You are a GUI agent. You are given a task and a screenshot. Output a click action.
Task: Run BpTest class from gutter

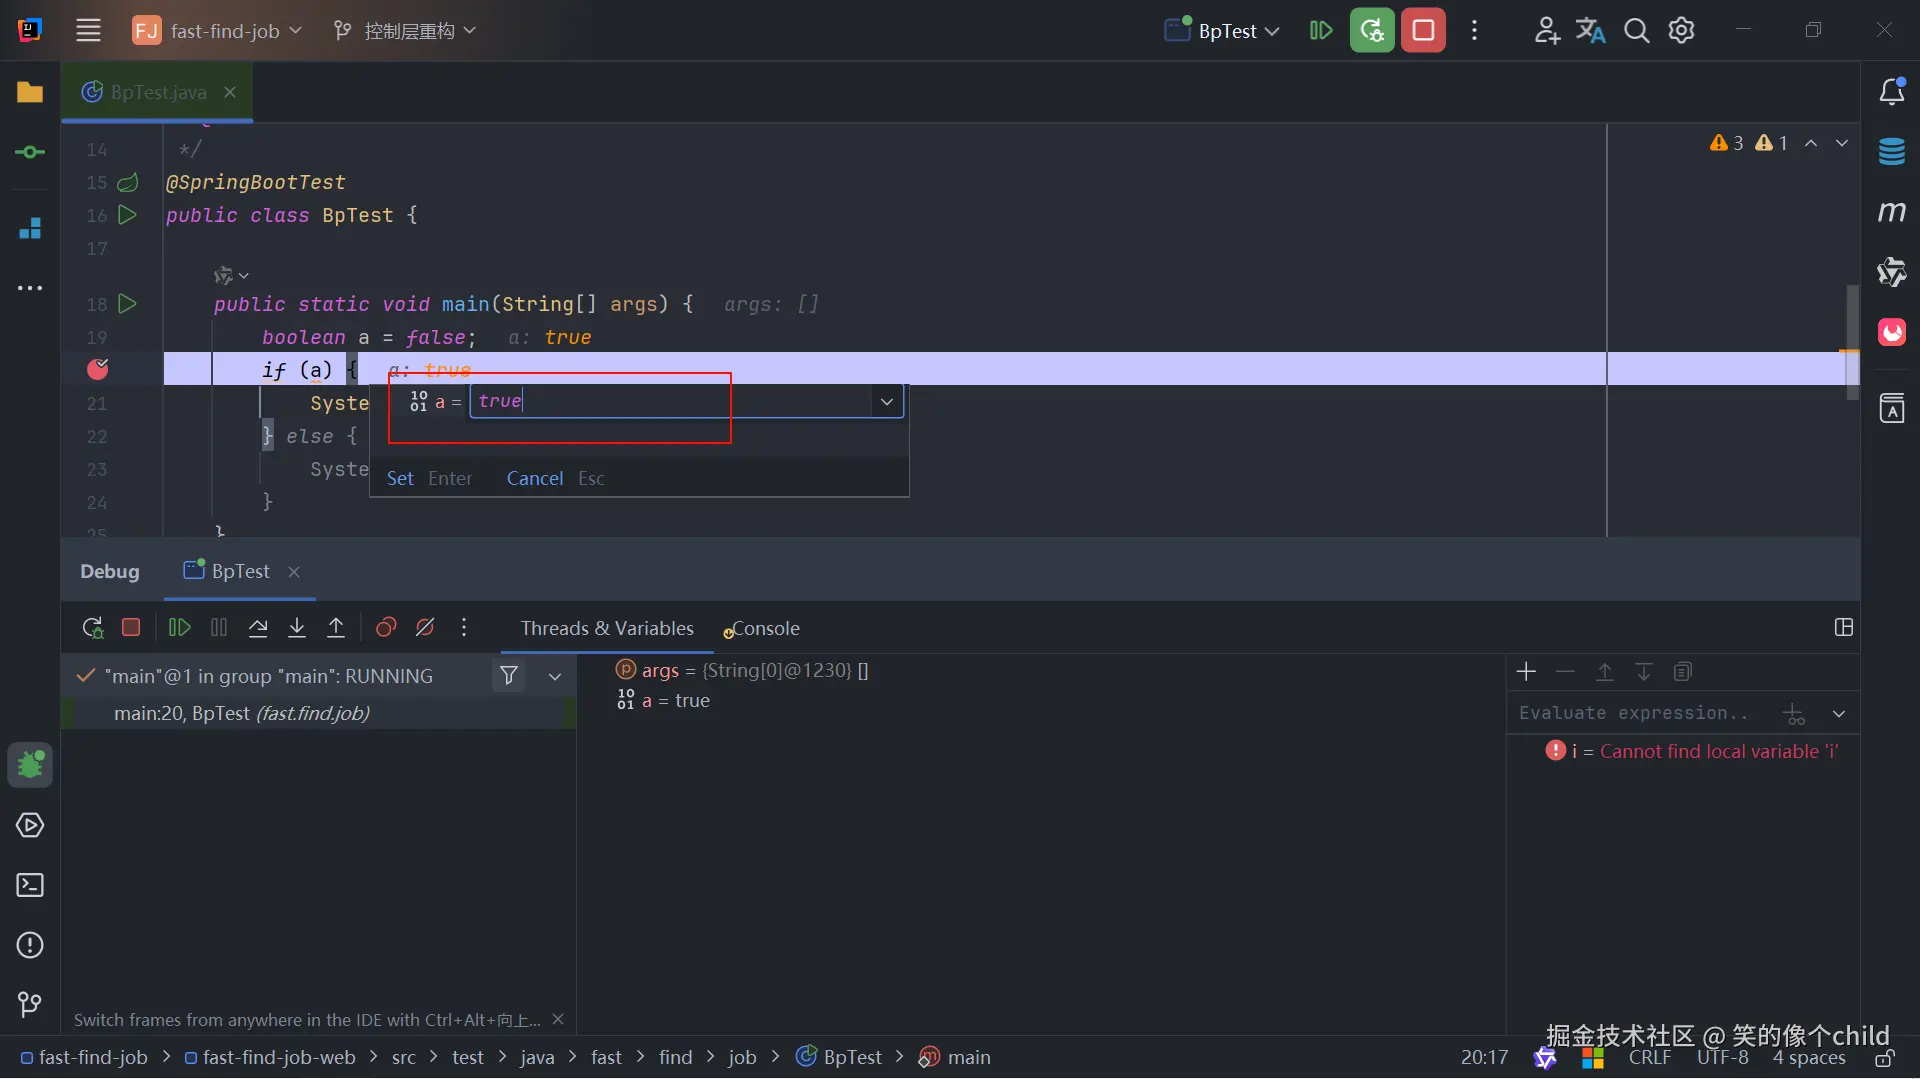[x=127, y=215]
